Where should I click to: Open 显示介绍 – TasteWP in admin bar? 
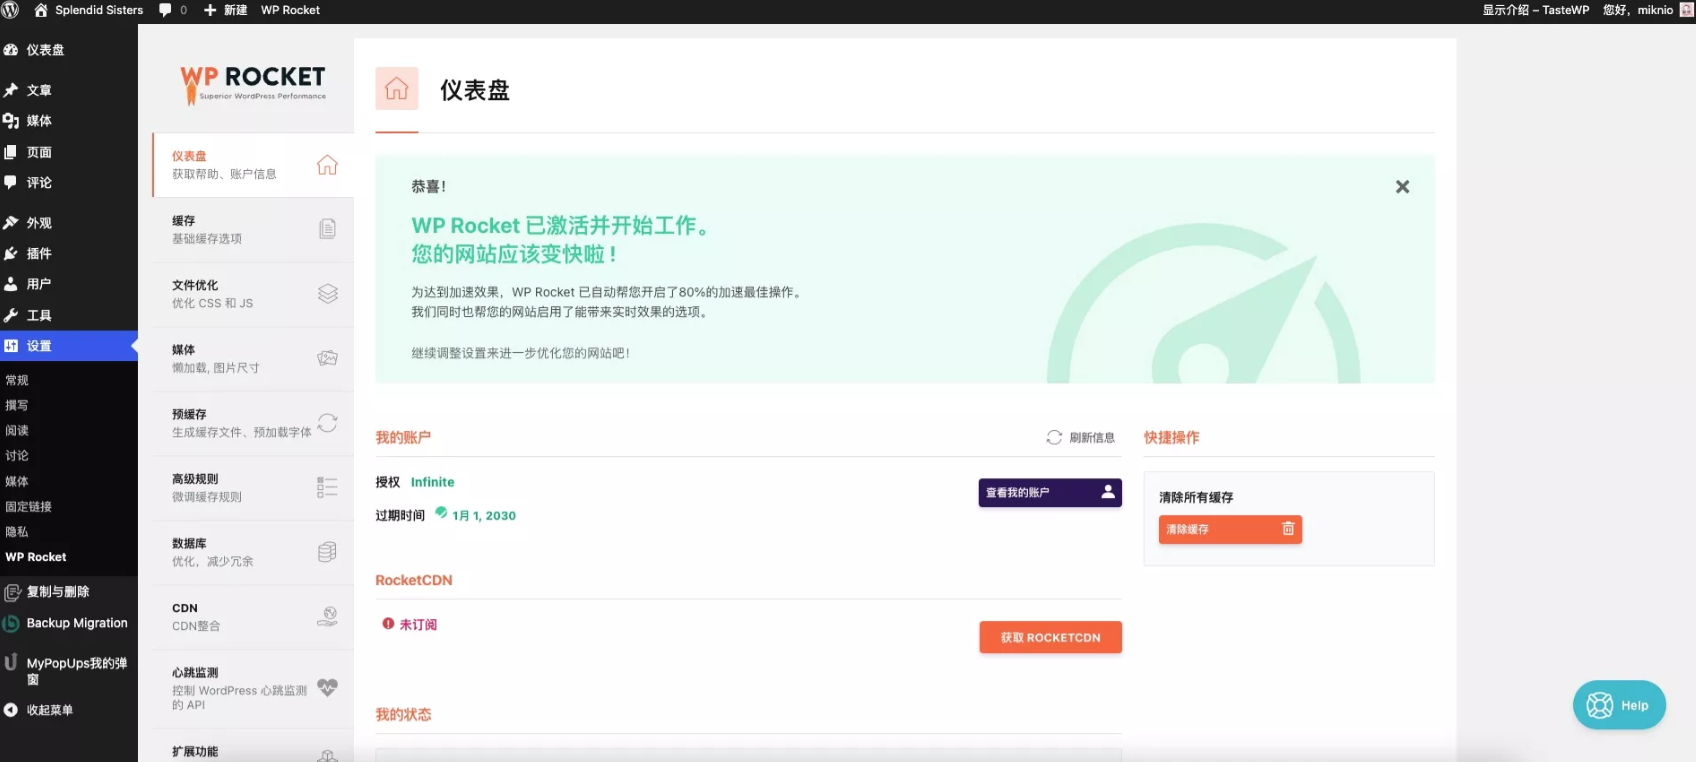(1535, 10)
